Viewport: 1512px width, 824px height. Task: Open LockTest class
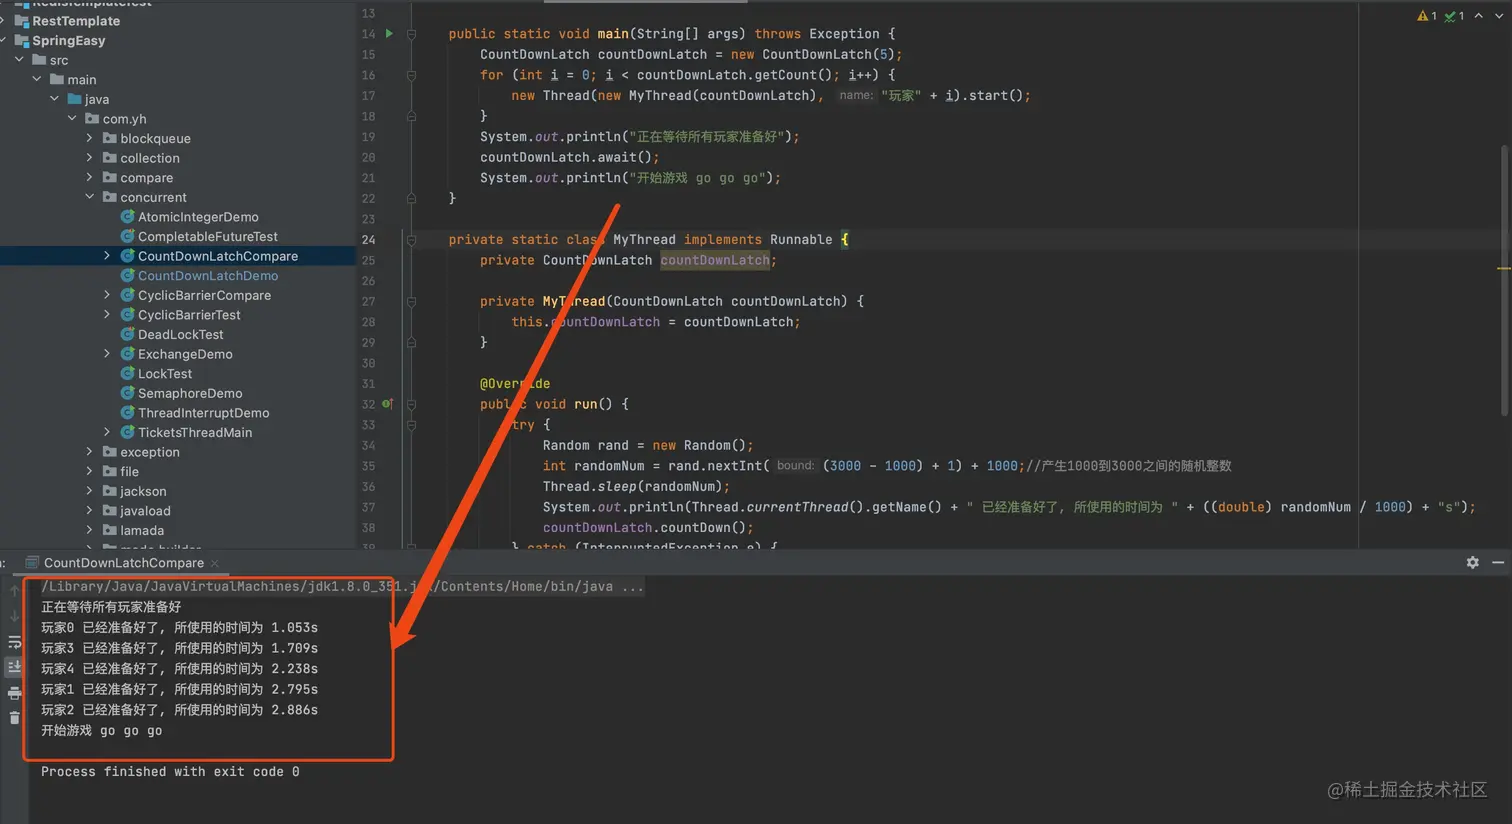click(x=165, y=374)
